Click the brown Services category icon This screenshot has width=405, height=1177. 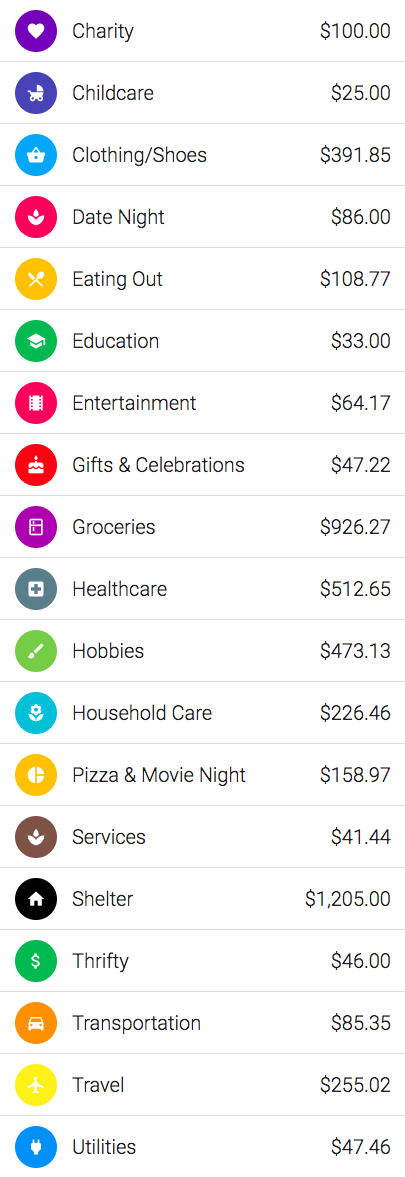pos(36,837)
